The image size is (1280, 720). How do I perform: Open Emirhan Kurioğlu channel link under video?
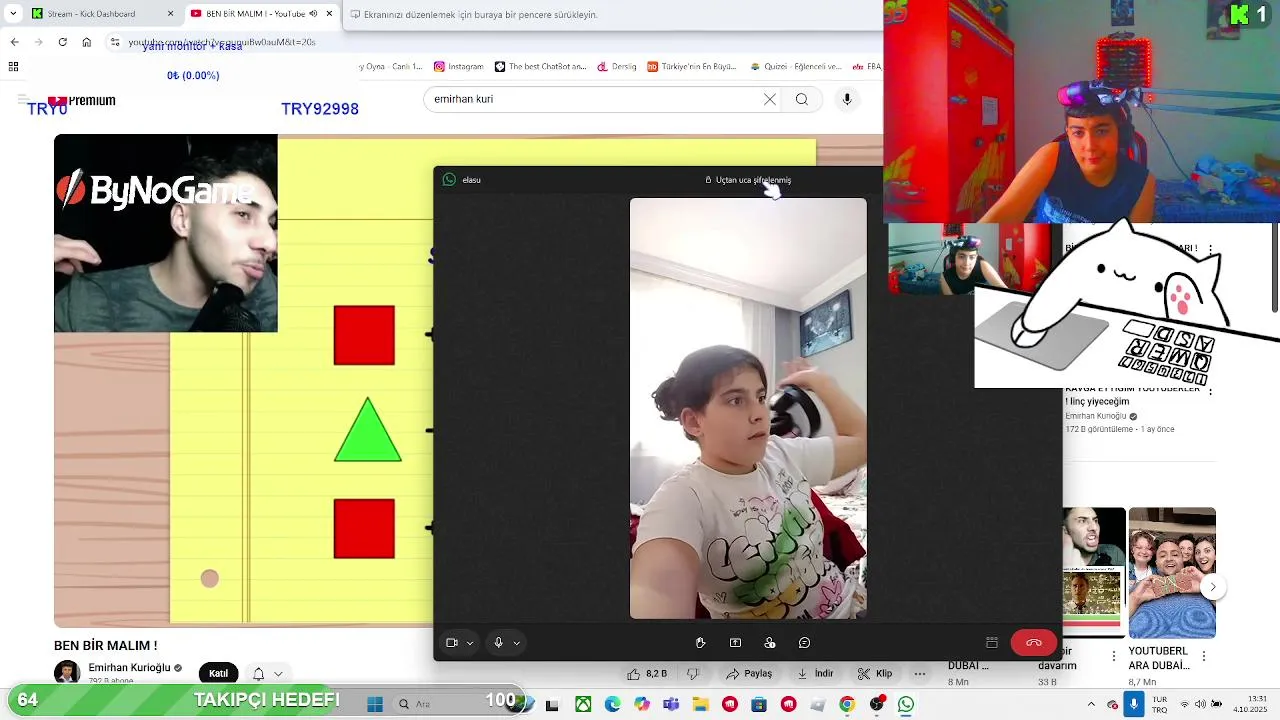point(130,668)
